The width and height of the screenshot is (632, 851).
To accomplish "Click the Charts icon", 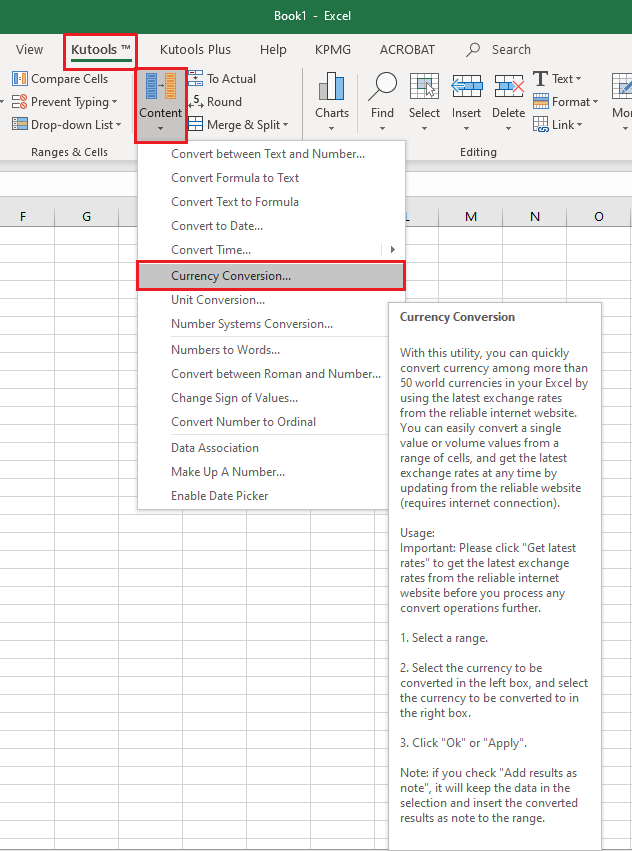I will [x=332, y=87].
